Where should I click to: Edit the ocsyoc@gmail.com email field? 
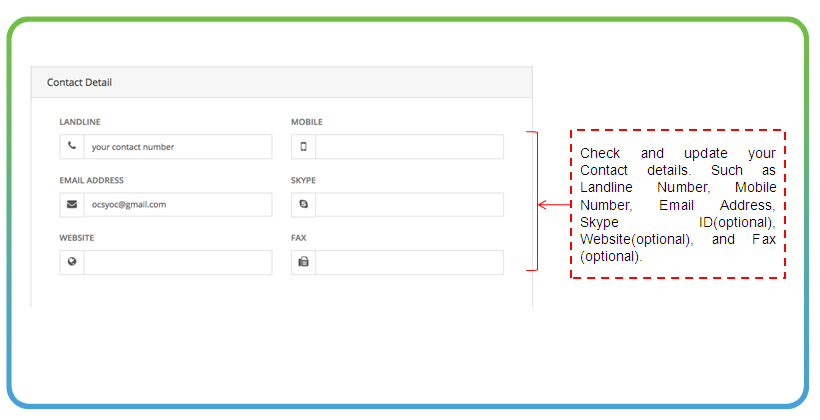pyautogui.click(x=178, y=205)
